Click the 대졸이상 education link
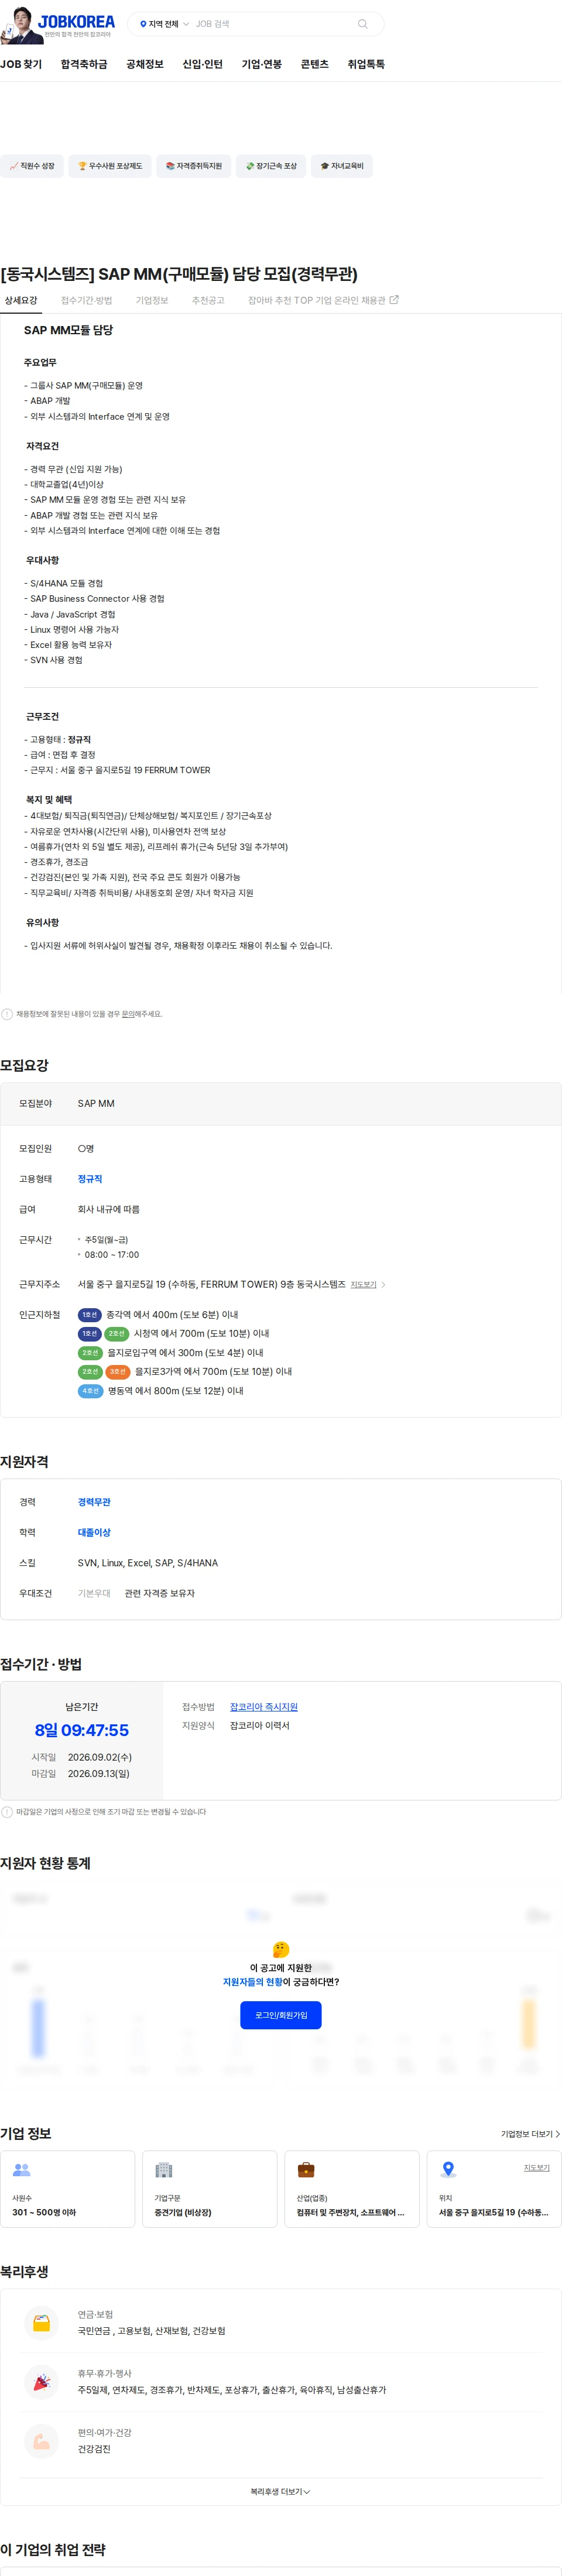 pos(94,1532)
